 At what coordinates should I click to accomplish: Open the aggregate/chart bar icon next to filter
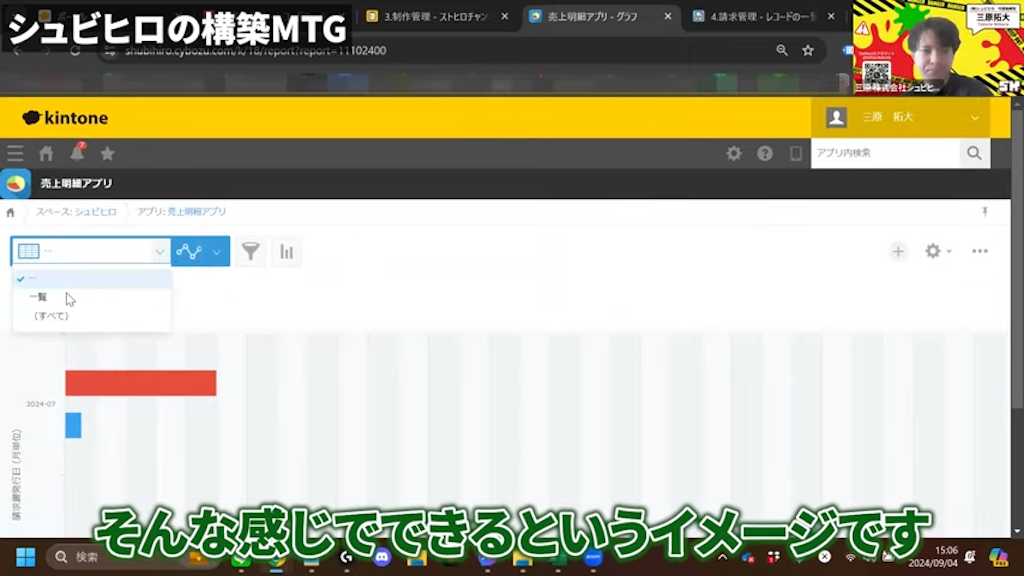(287, 251)
